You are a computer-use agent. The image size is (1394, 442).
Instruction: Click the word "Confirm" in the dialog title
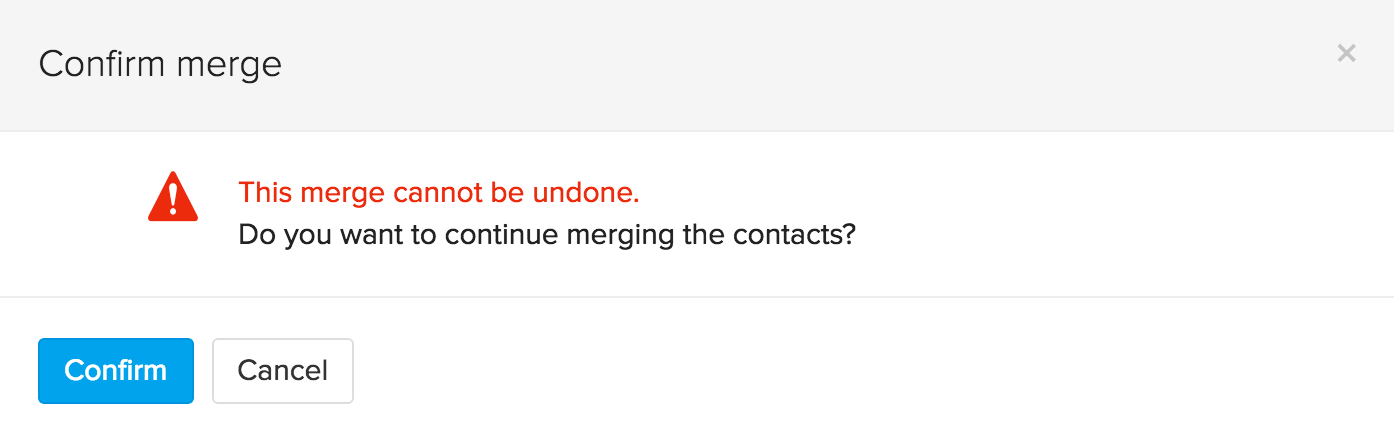click(x=103, y=65)
